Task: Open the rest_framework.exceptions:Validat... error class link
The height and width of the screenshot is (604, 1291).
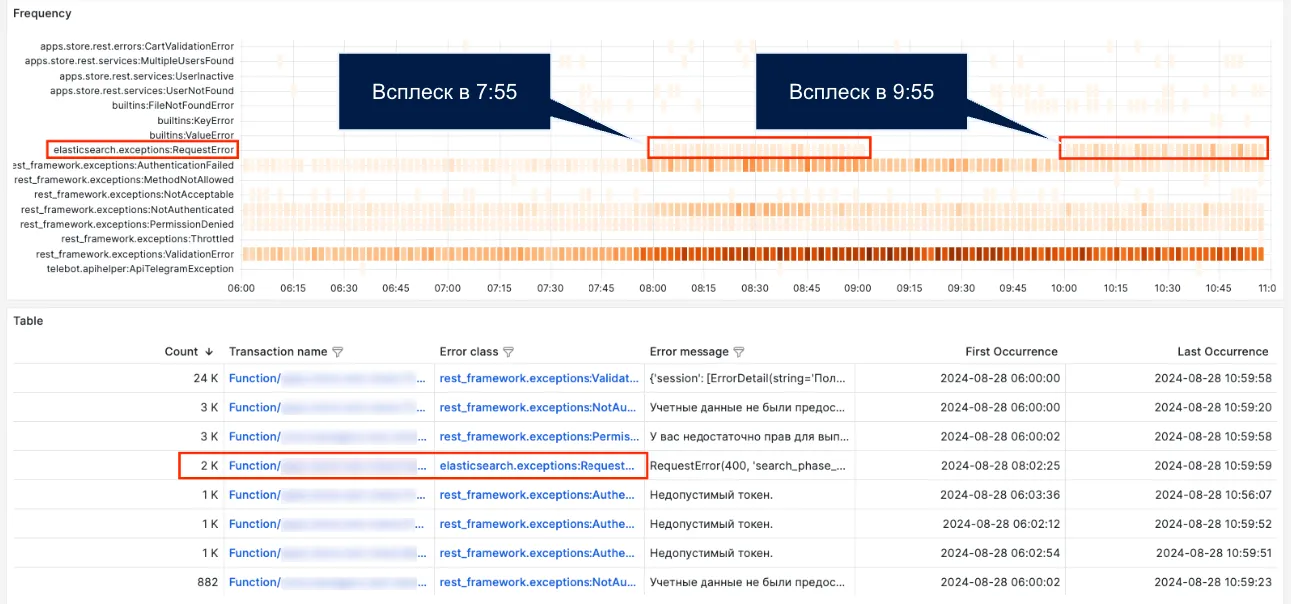Action: (x=537, y=378)
